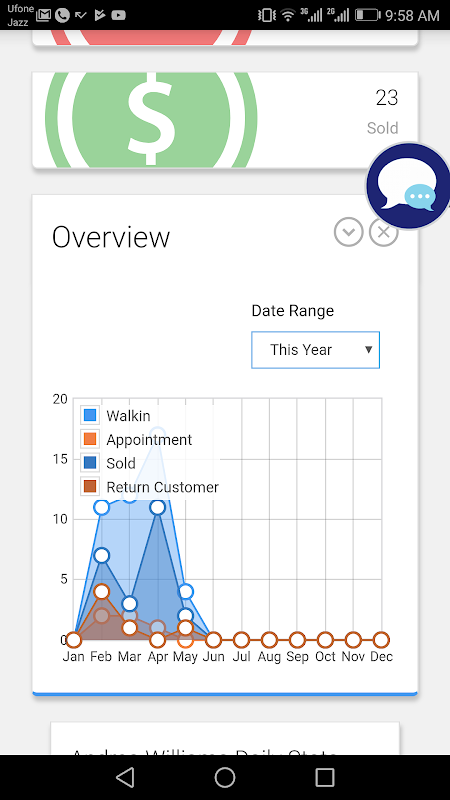Toggle Appointment series legend swatch
Screen dimensions: 450x800
click(90, 439)
